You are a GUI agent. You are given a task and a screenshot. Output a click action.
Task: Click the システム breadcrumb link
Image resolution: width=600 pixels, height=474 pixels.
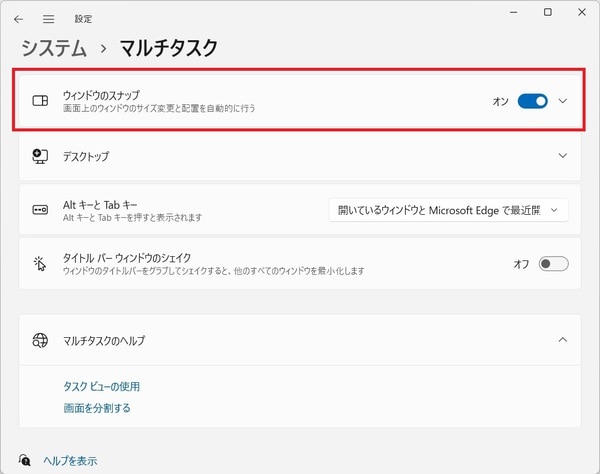click(54, 48)
